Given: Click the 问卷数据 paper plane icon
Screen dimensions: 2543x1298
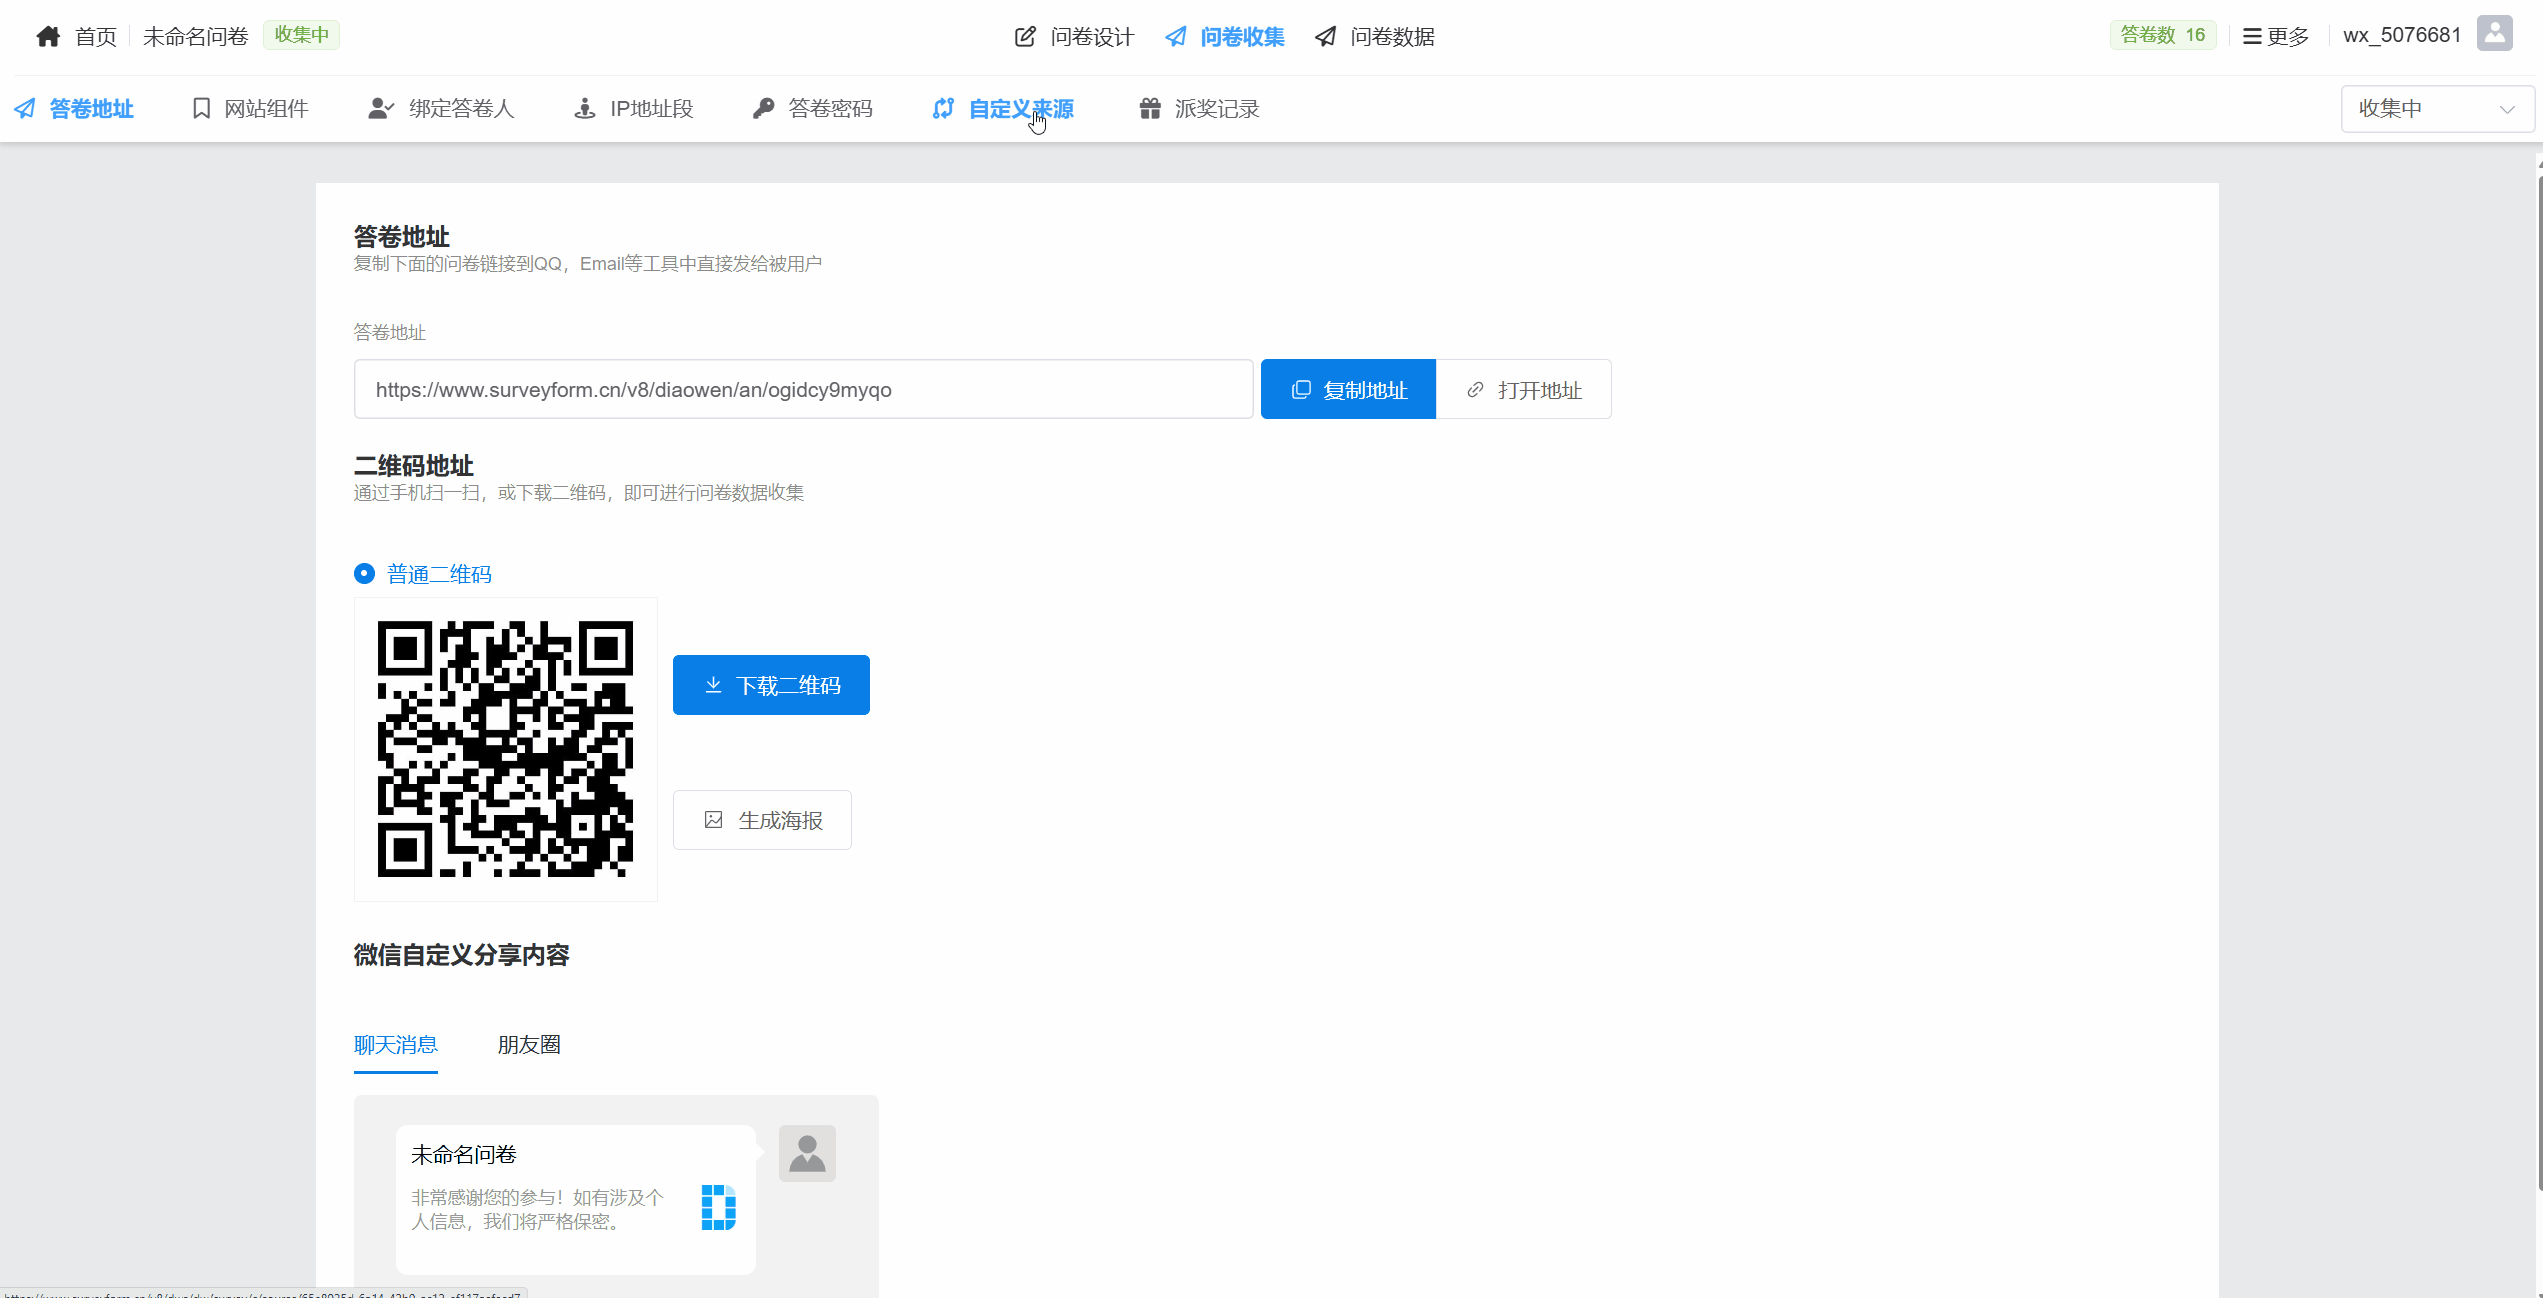Looking at the screenshot, I should [x=1326, y=37].
